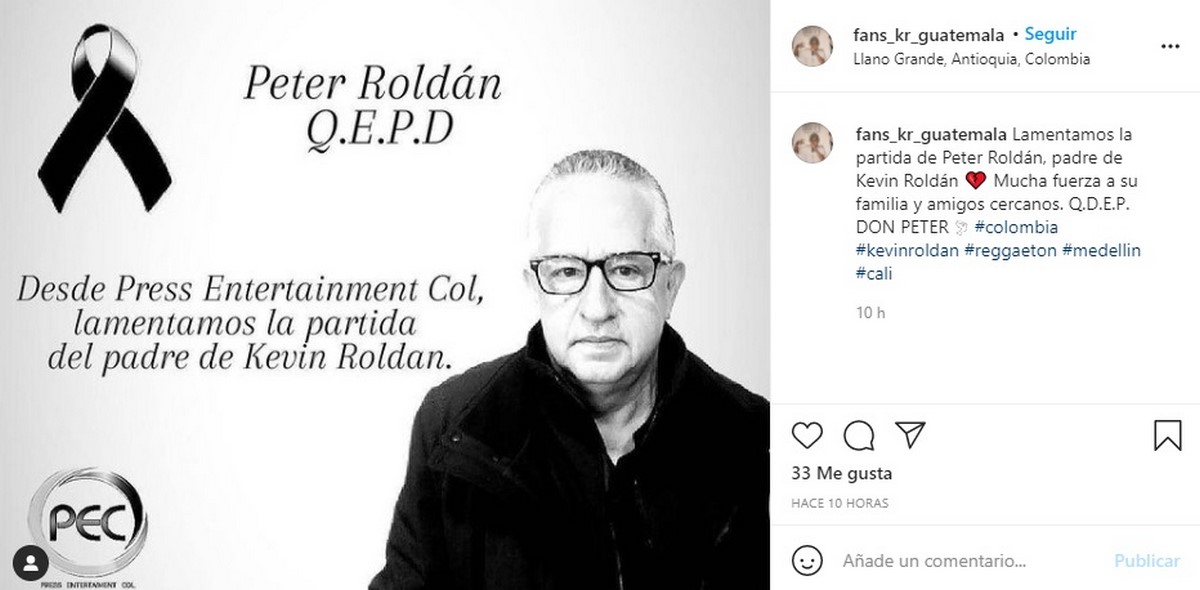The width and height of the screenshot is (1200, 590).
Task: Open emoji picker in comment box
Action: (x=806, y=560)
